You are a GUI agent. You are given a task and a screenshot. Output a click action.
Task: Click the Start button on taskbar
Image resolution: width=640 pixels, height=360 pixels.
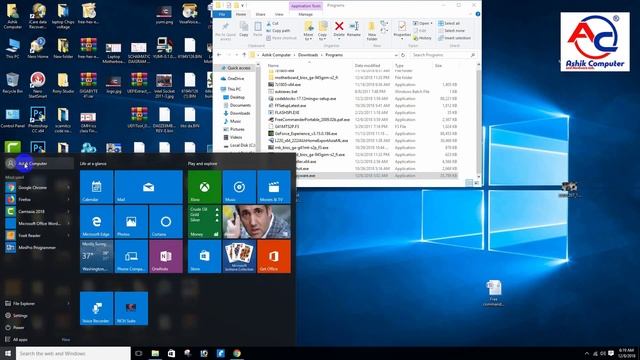8,353
